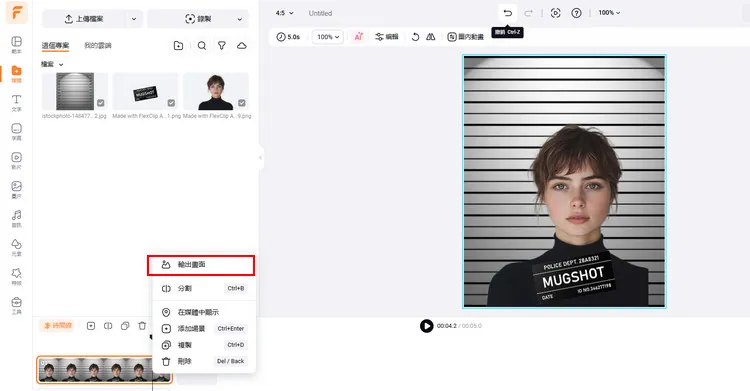Viewport: 750px width, 391px height.
Task: Split clip icon in timeline toolbar
Action: [108, 326]
